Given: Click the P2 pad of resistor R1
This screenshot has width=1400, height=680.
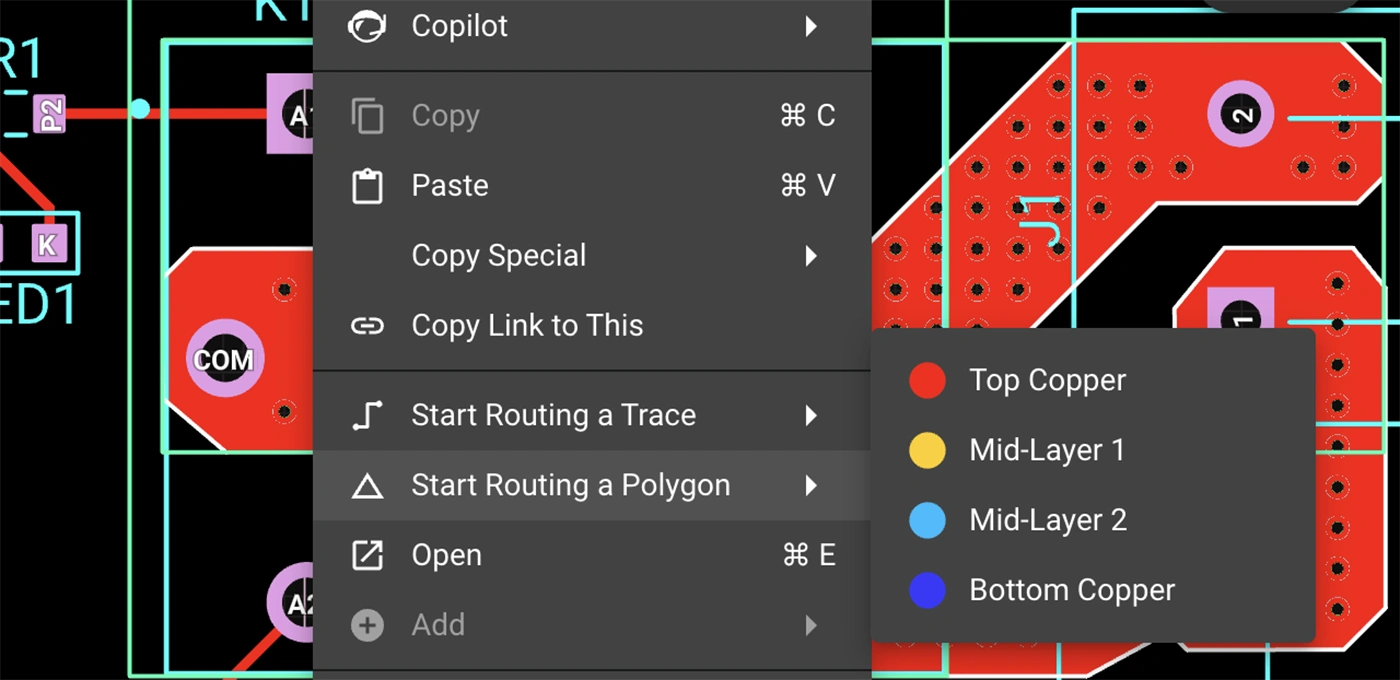Looking at the screenshot, I should (48, 113).
